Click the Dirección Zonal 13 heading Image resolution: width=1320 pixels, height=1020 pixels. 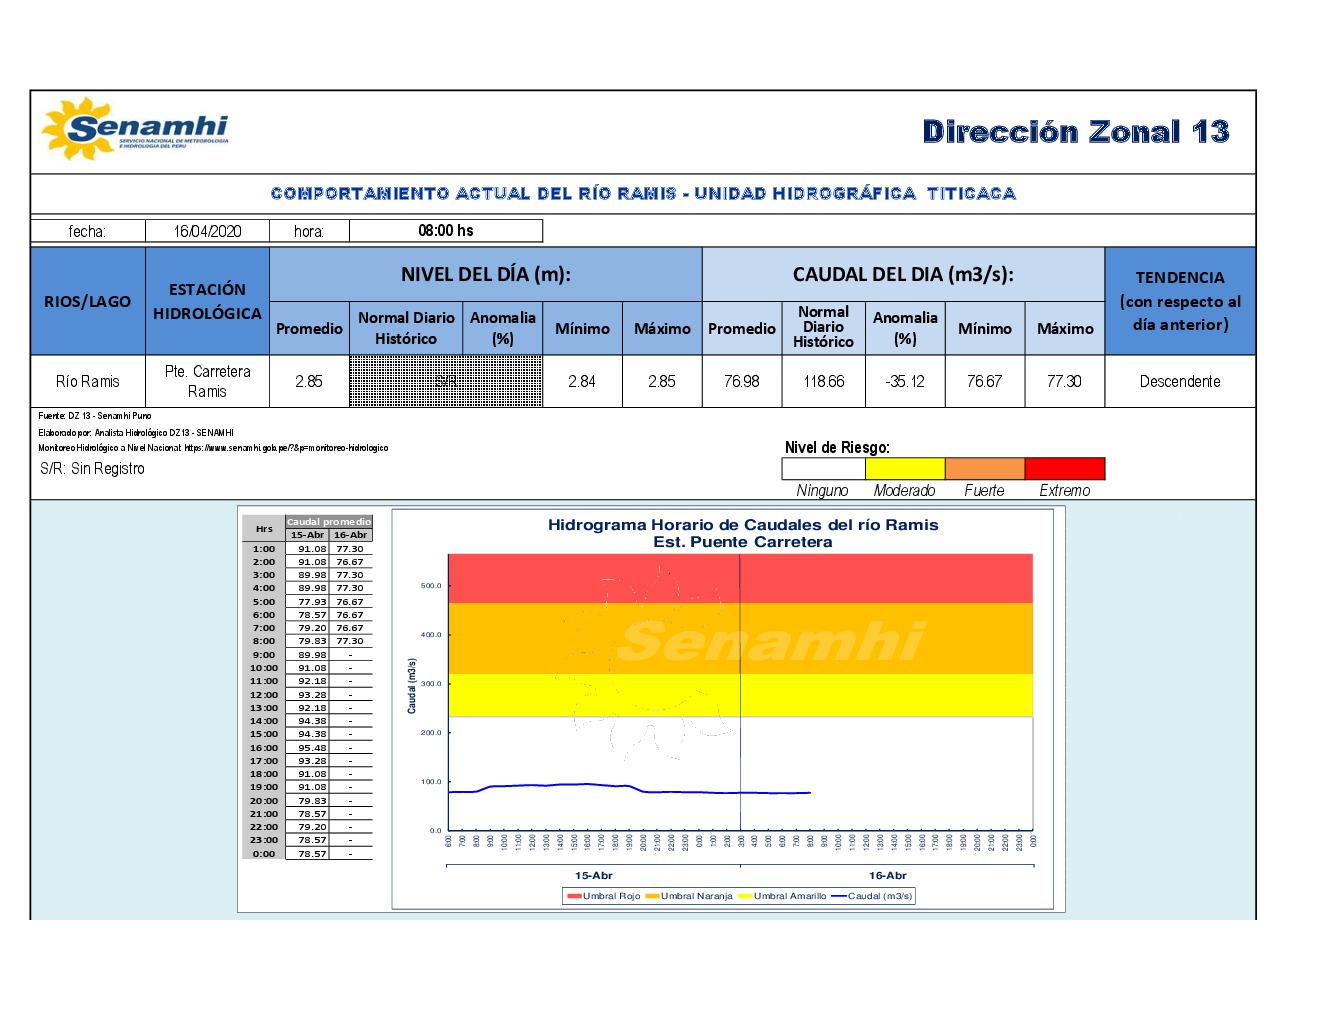point(1075,132)
